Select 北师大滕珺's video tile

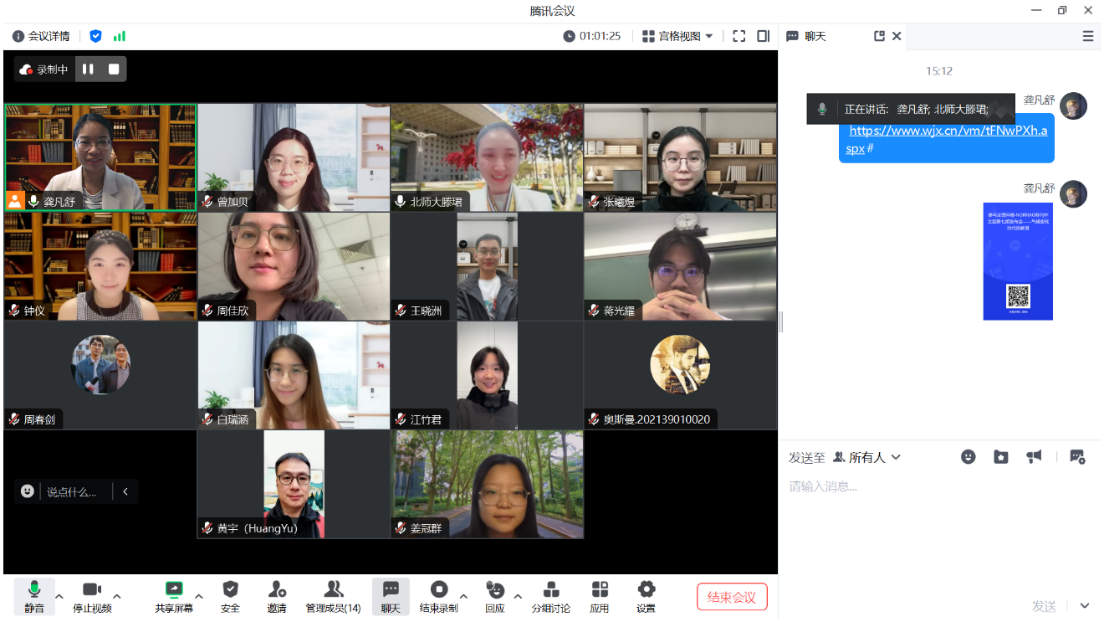487,158
